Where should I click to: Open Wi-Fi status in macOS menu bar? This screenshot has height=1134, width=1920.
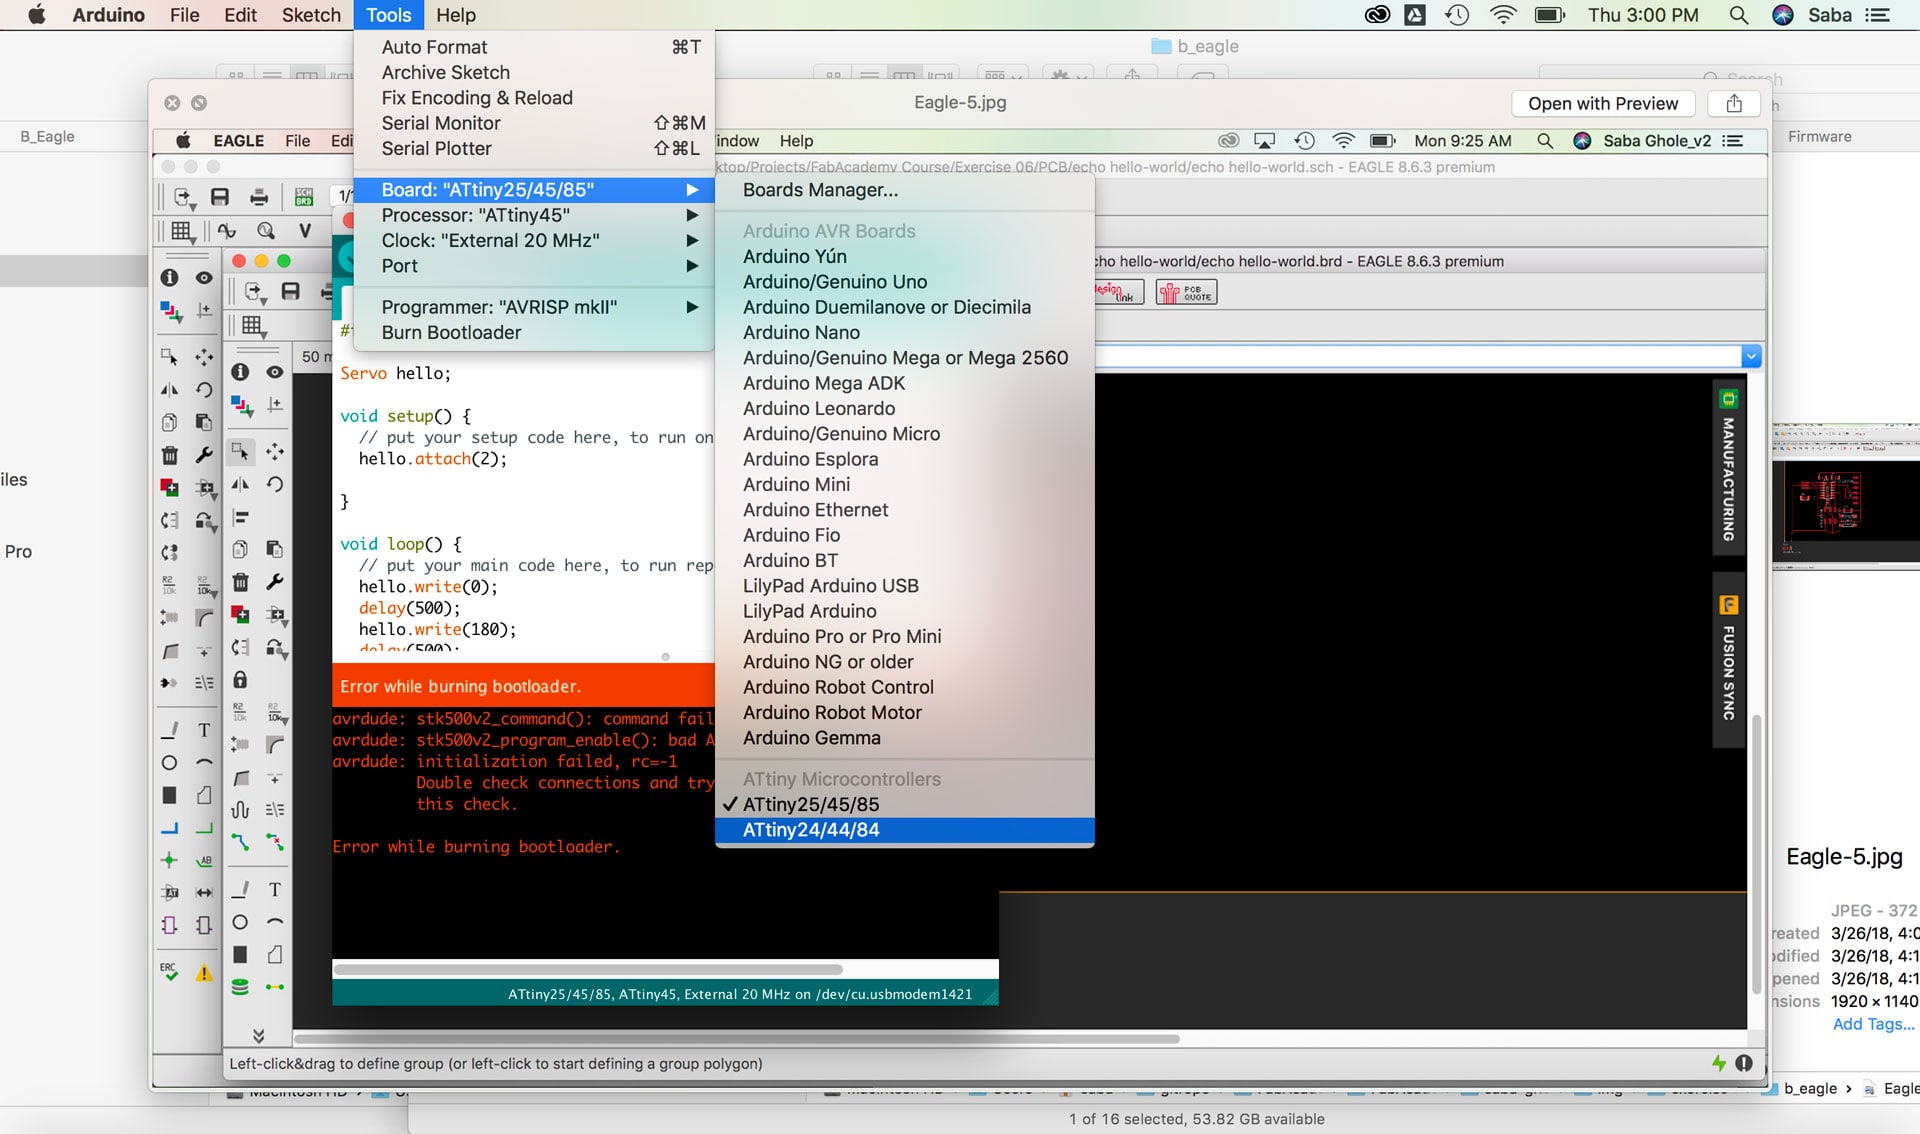(1503, 15)
